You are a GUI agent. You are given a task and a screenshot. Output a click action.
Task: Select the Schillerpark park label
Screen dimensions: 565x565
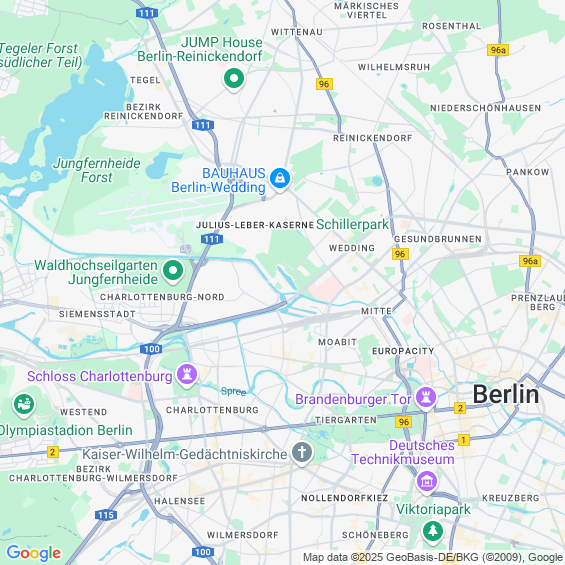click(352, 224)
